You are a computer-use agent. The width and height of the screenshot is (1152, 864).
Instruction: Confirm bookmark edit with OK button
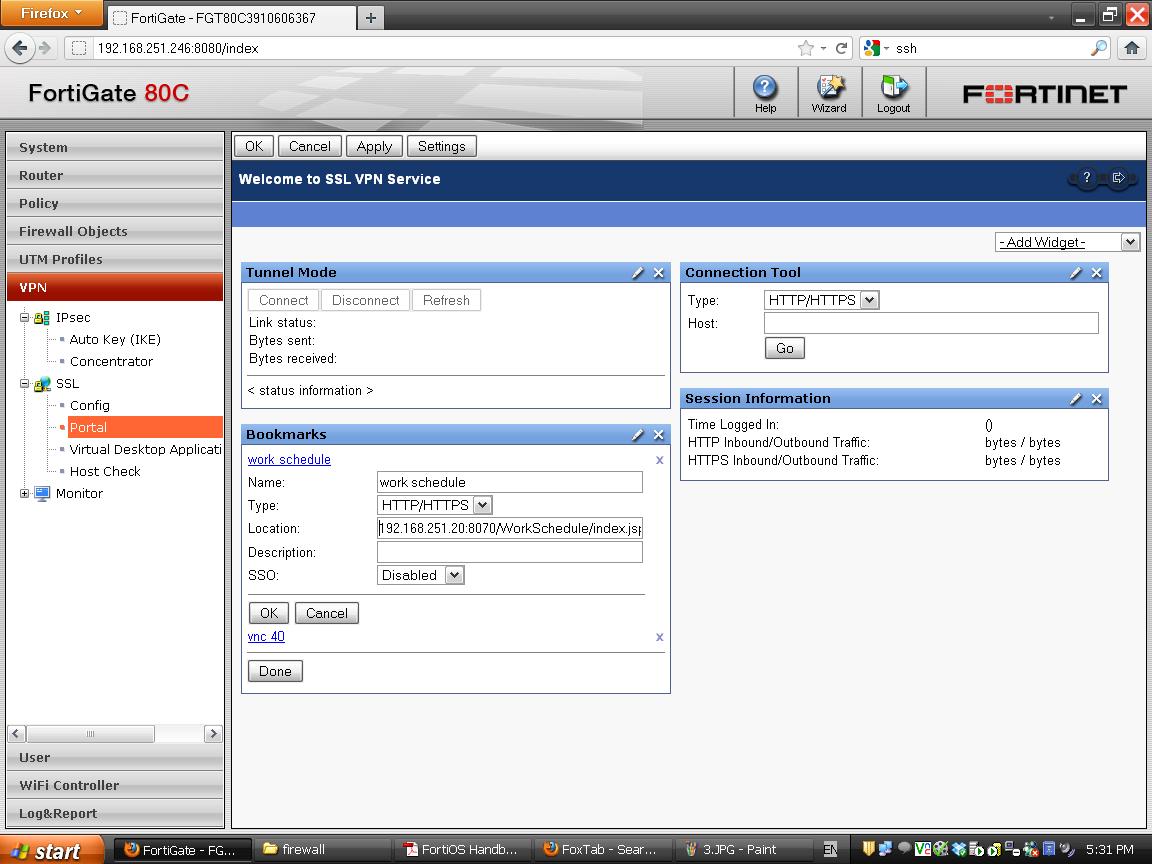[269, 613]
